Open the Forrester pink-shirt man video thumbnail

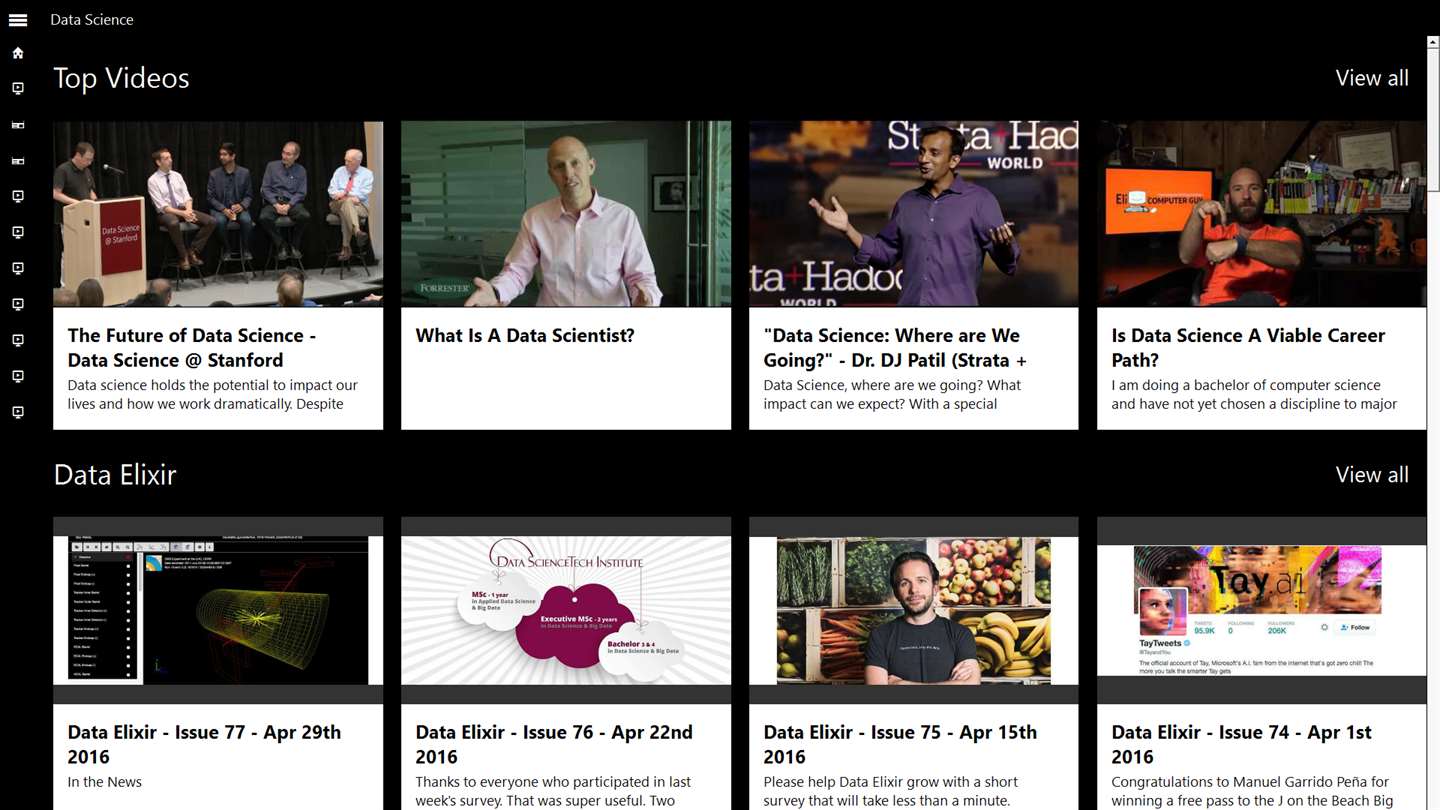click(566, 214)
